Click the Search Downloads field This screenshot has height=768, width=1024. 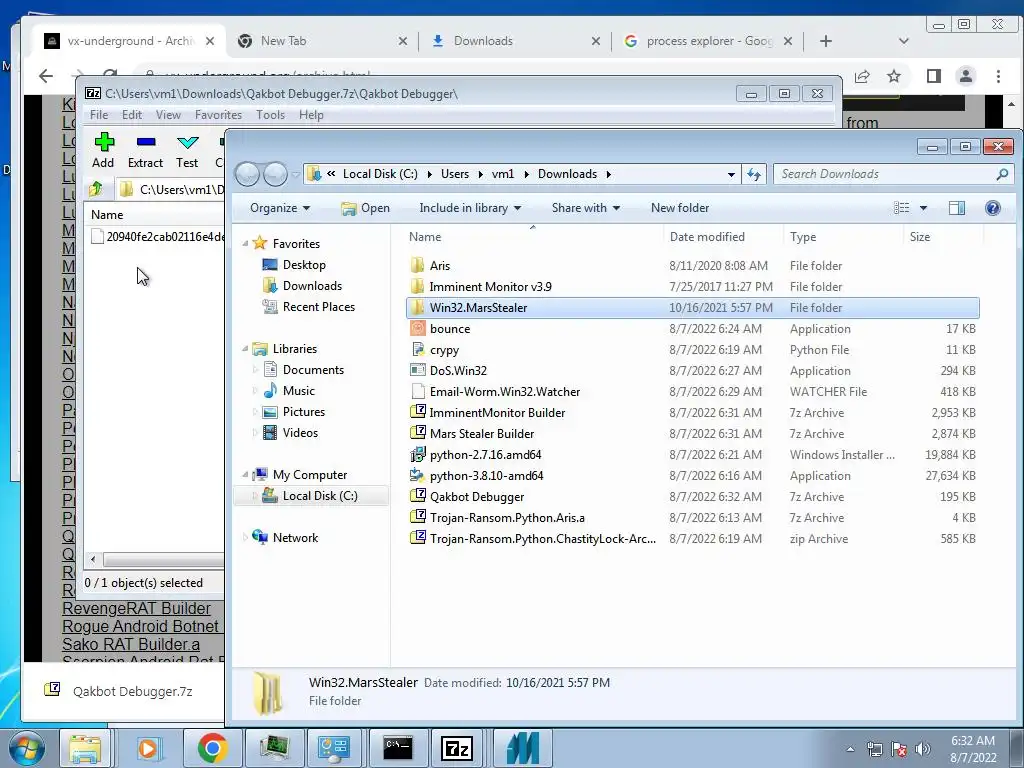coord(884,174)
